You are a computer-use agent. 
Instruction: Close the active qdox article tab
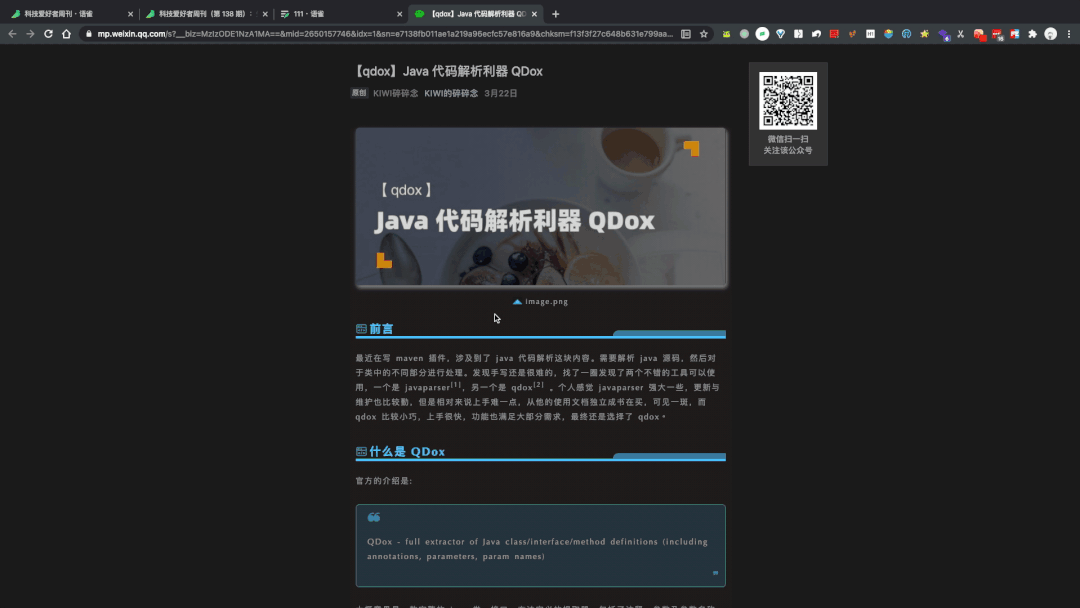point(534,14)
